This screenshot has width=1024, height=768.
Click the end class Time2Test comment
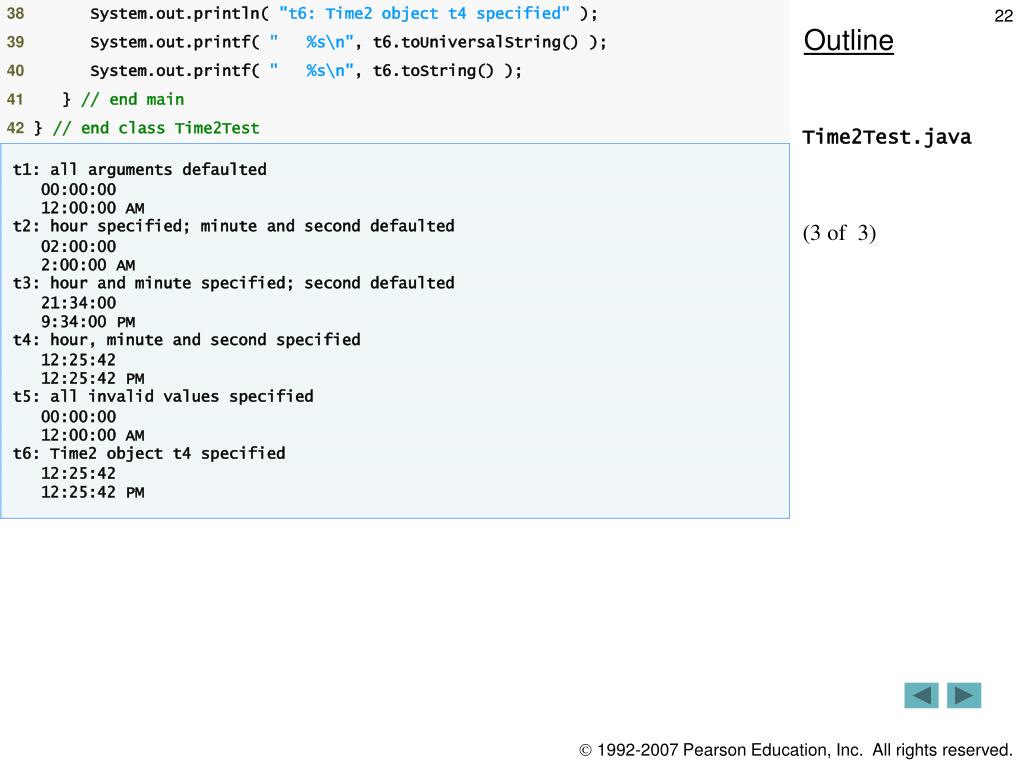[156, 128]
